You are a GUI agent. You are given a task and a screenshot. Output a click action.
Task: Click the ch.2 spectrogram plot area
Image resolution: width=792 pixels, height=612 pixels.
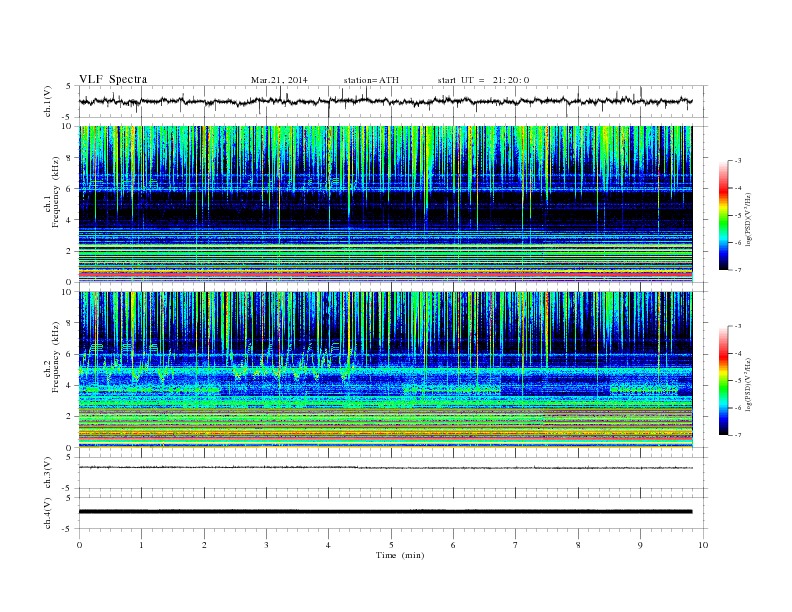[385, 370]
